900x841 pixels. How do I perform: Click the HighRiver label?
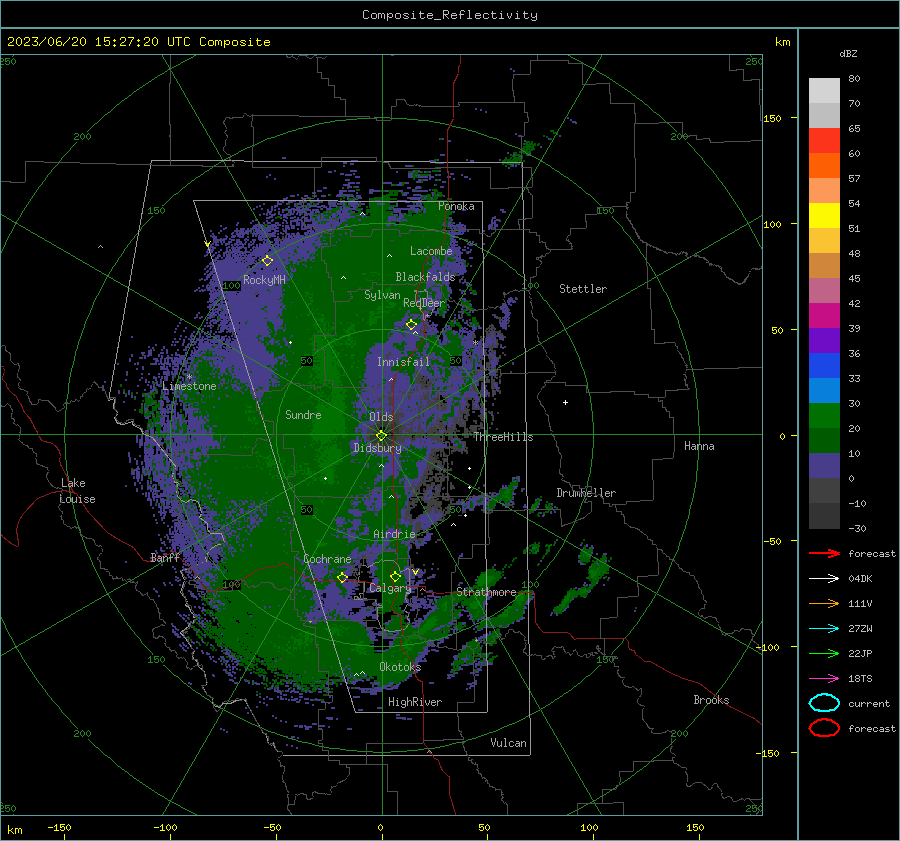(414, 702)
